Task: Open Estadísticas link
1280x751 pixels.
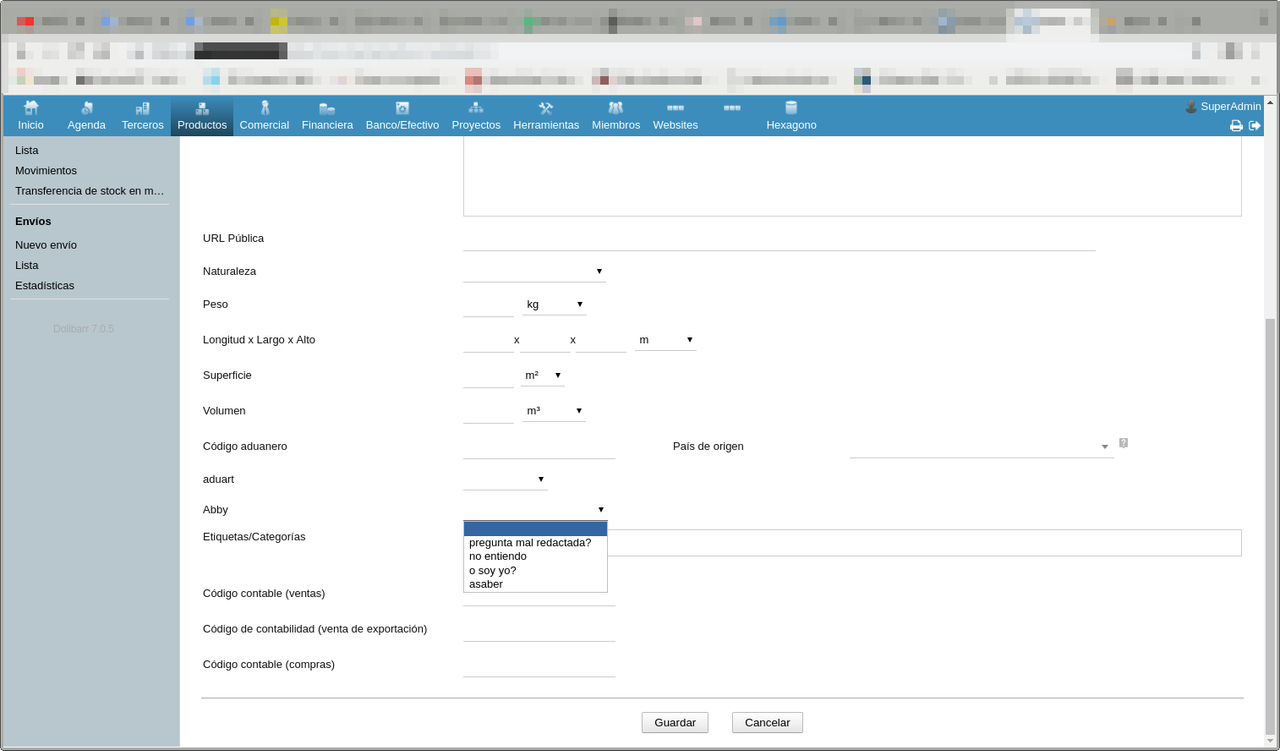Action: [x=45, y=285]
